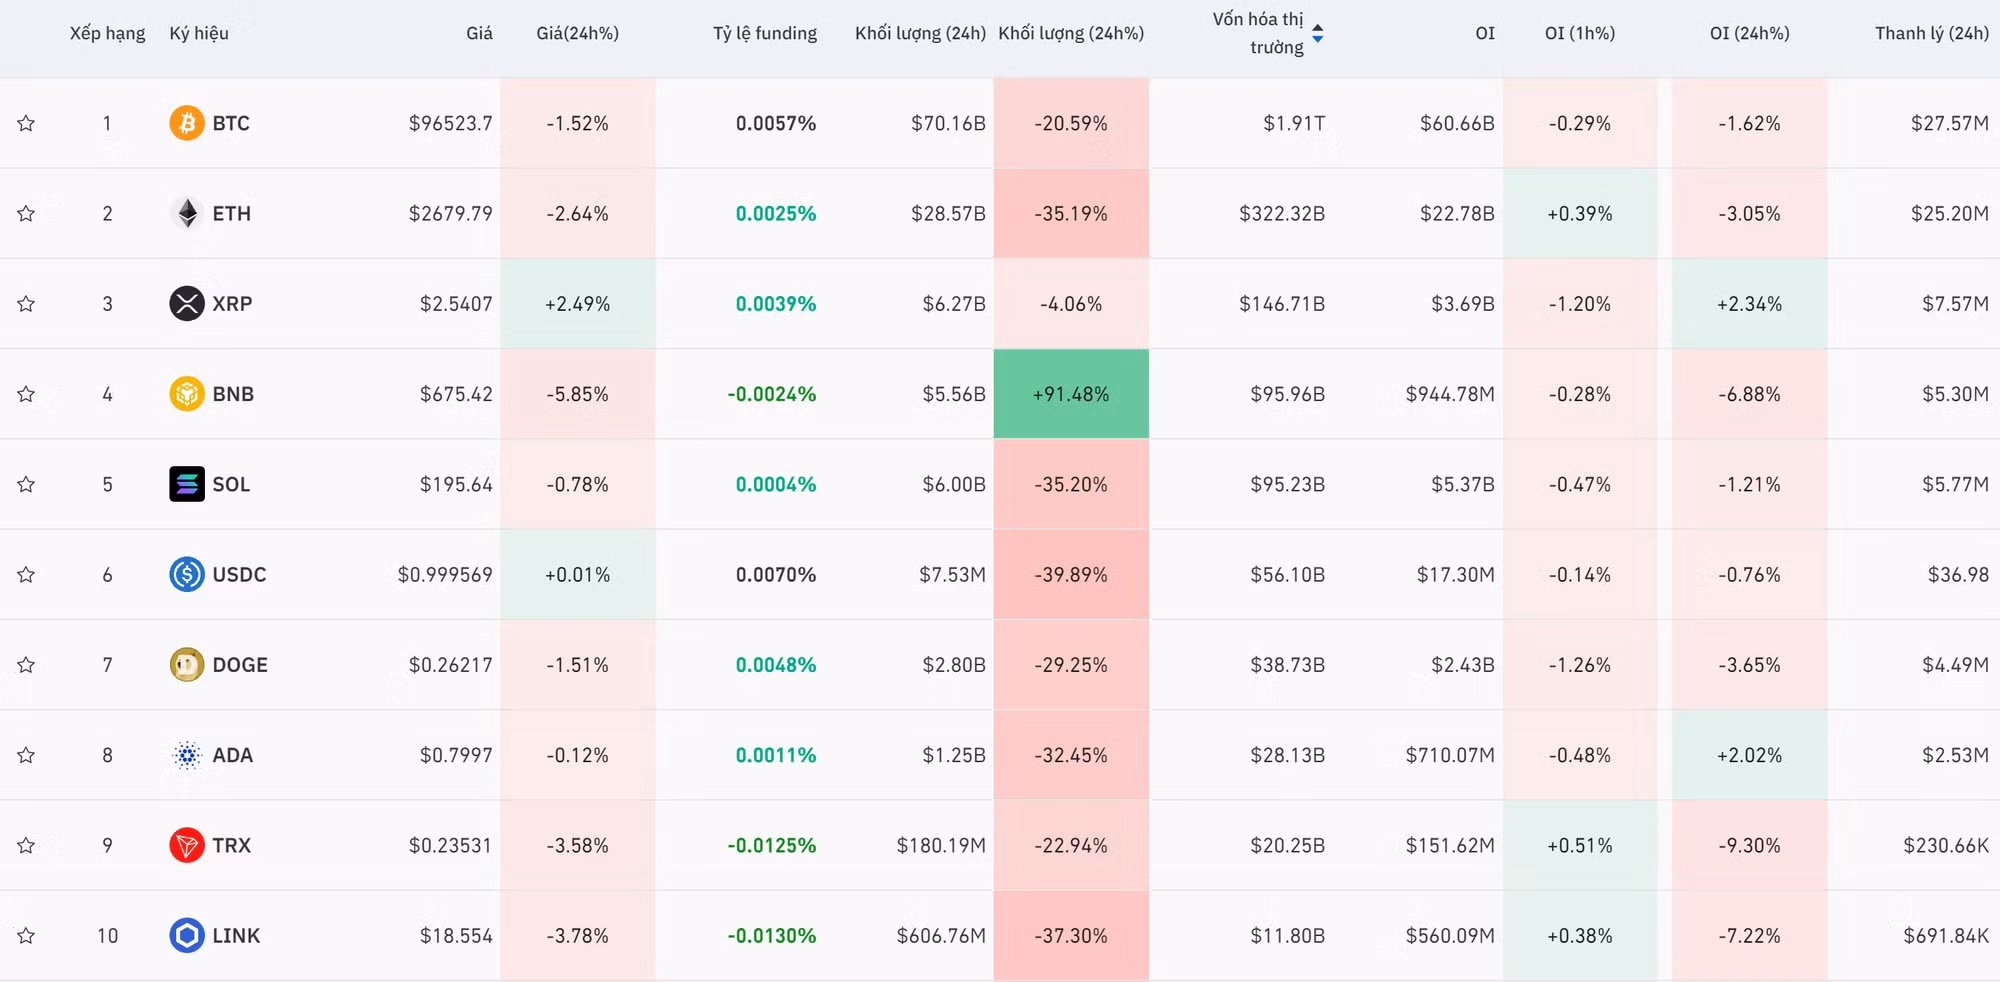This screenshot has height=982, width=2000.
Task: Click the Chainlink (LINK) coin icon
Action: click(186, 935)
